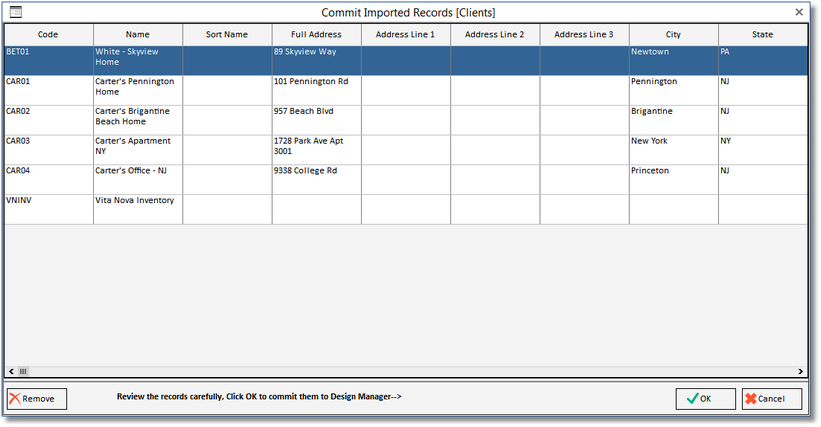Click the 101 Pennington Rd address
Viewport: 821px width, 427px height.
(316, 91)
